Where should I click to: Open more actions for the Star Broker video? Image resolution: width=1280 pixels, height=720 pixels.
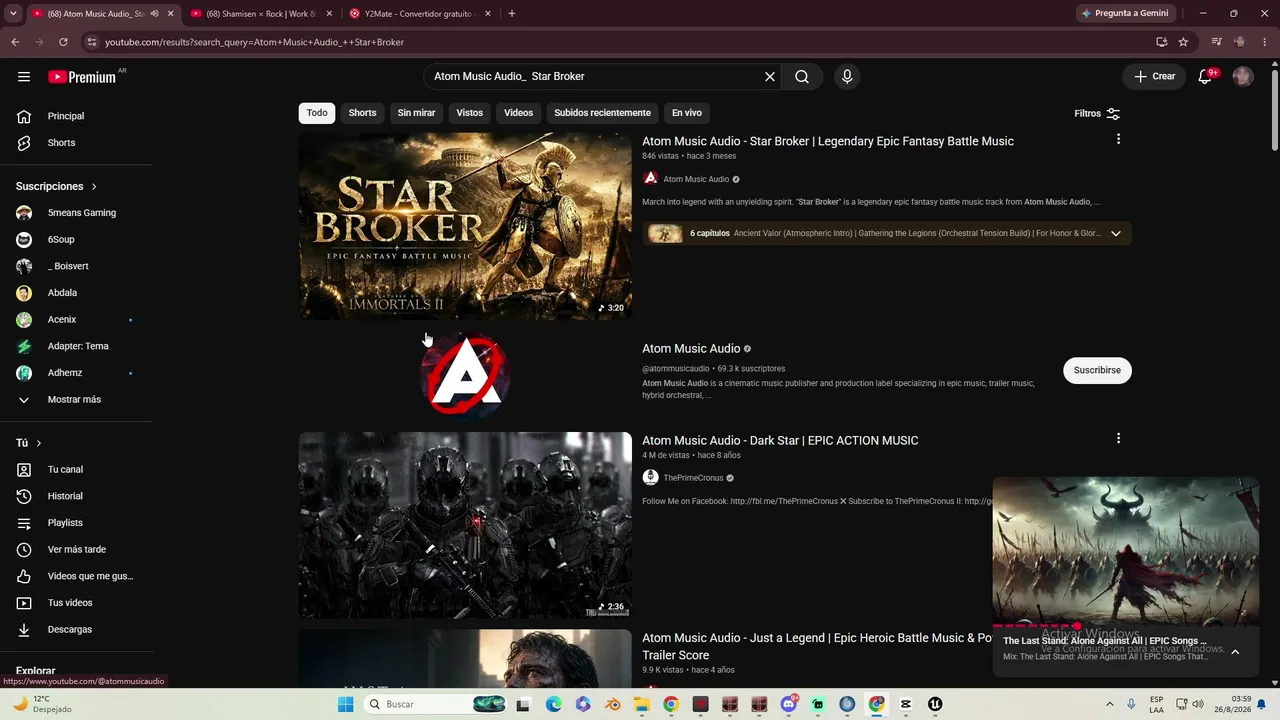pos(1118,139)
